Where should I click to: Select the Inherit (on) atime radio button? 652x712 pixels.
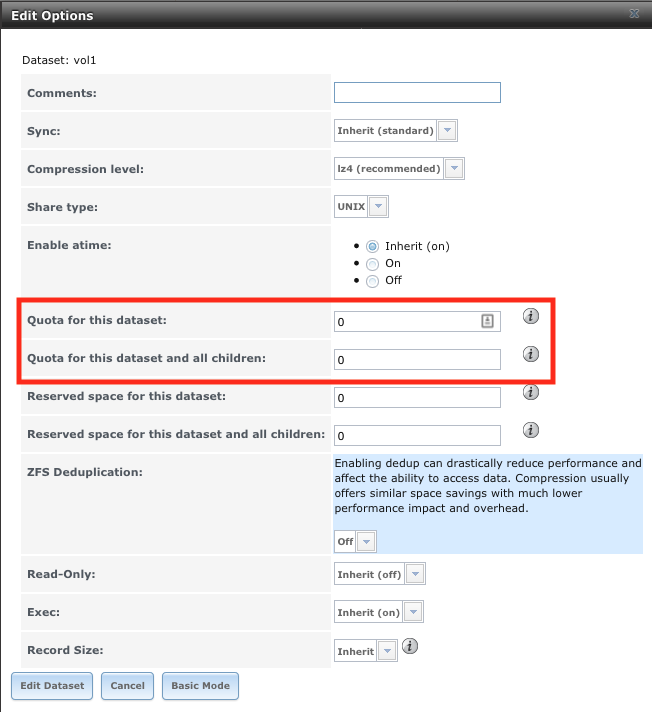coord(372,247)
